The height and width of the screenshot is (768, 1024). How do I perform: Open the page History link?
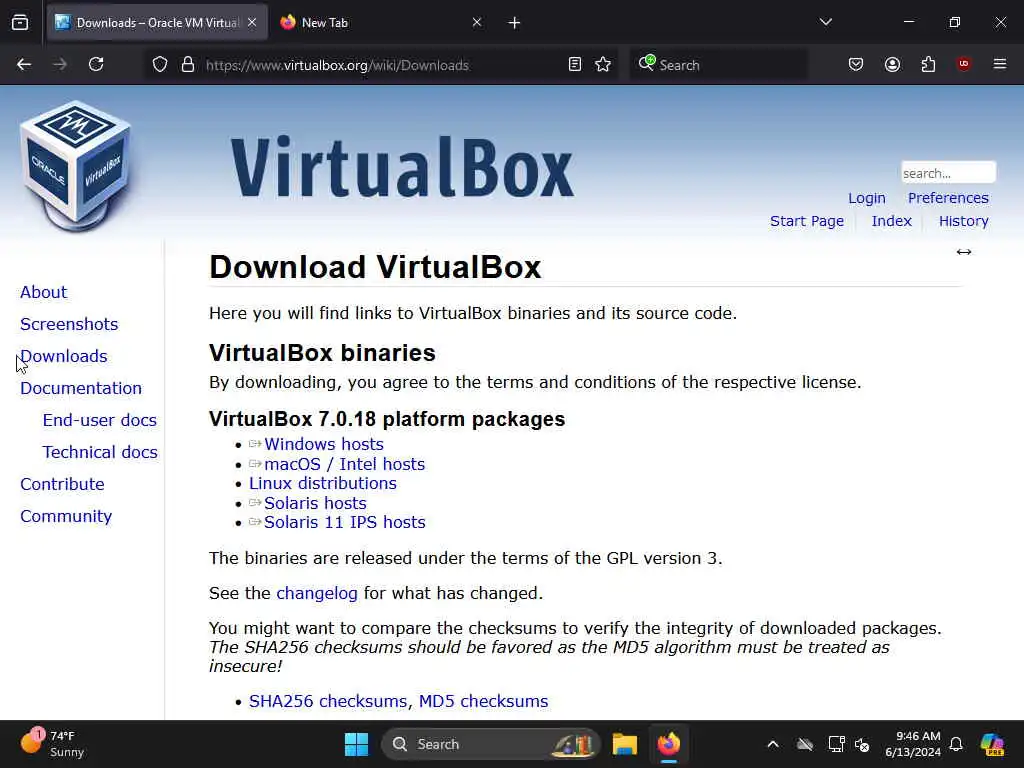[963, 221]
